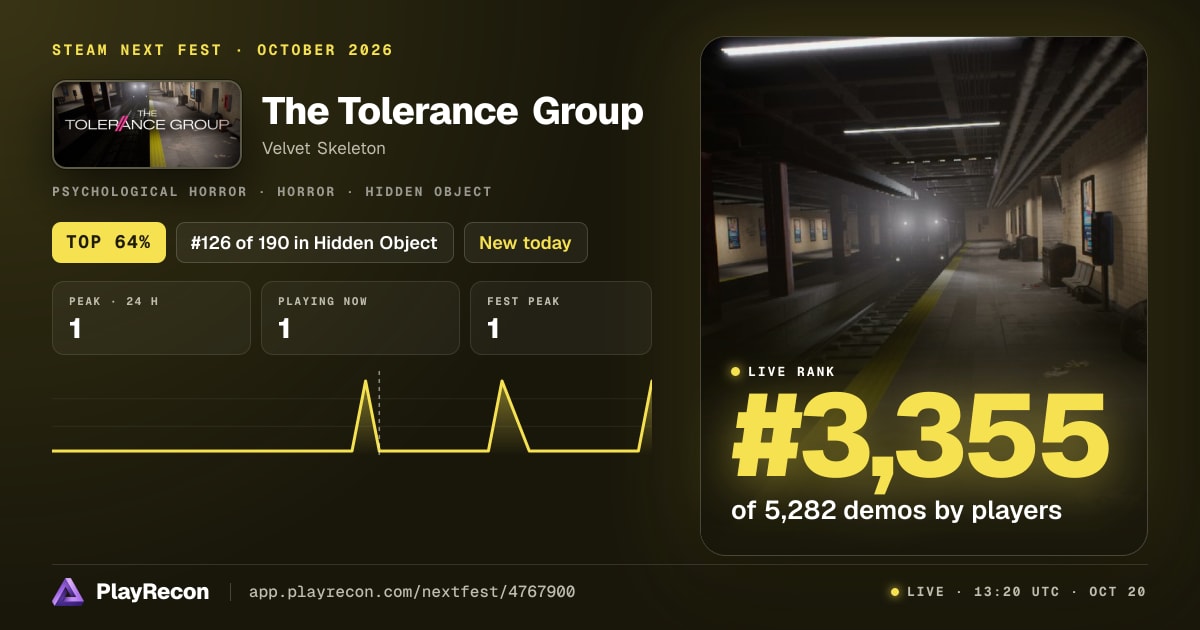
Task: Open the Fest Peak stat card
Action: pyautogui.click(x=561, y=318)
